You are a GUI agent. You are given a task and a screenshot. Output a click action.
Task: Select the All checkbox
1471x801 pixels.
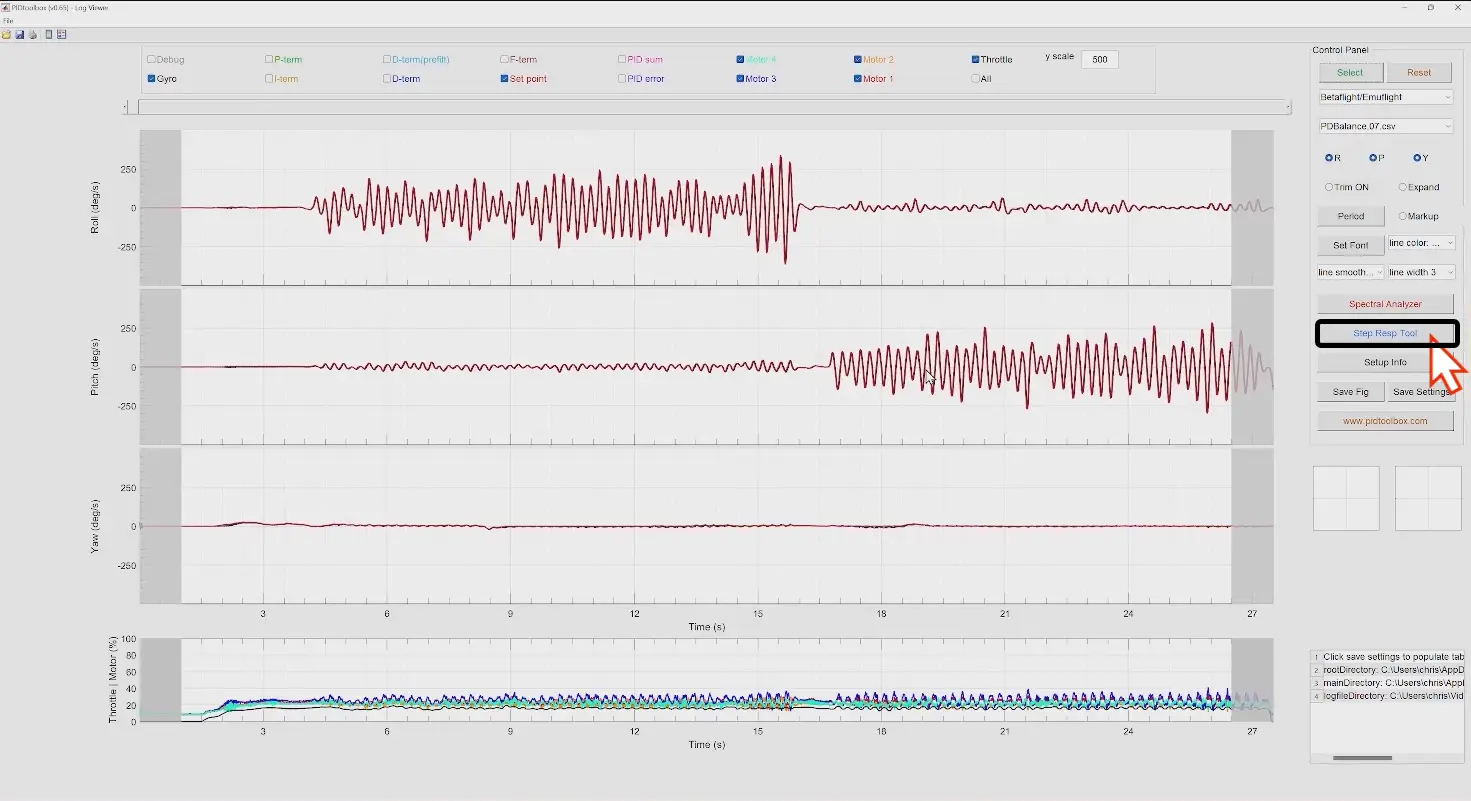coord(976,79)
